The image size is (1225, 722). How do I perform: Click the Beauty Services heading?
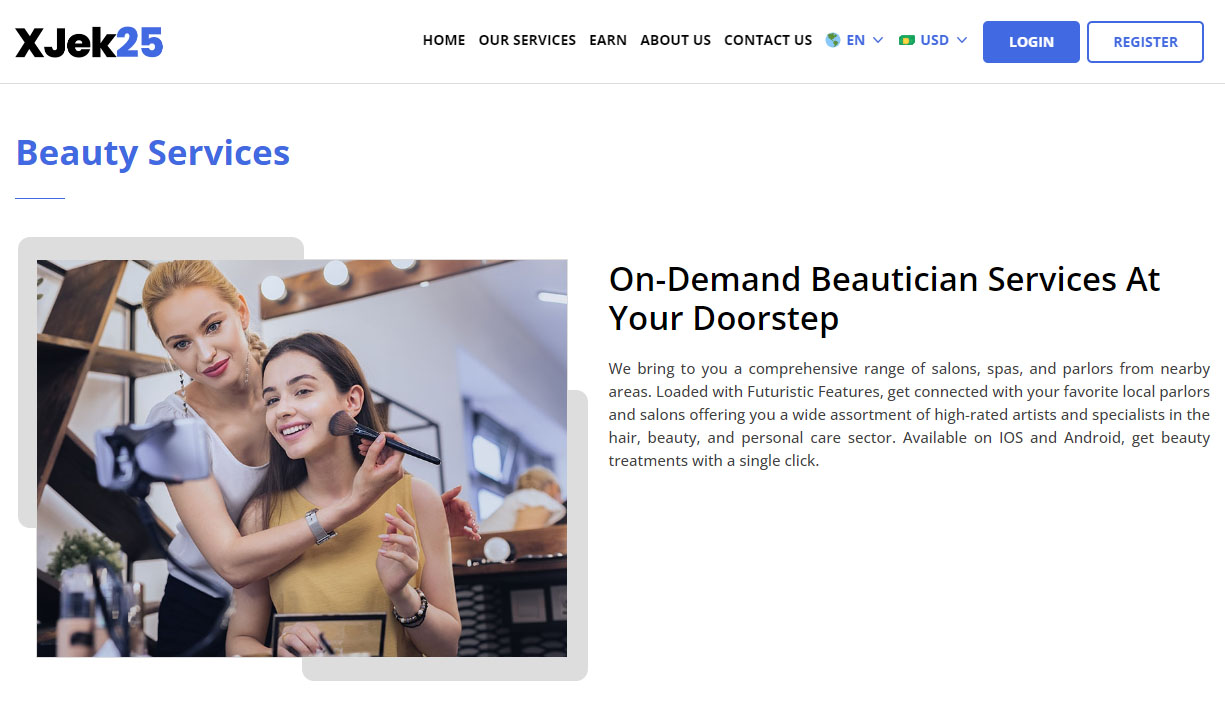[152, 152]
